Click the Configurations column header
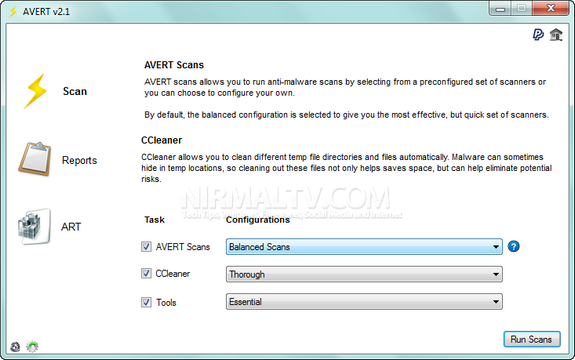 tap(258, 220)
